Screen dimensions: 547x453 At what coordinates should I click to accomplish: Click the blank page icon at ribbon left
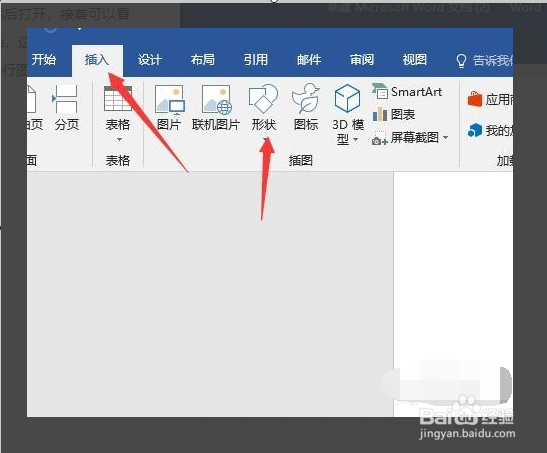(31, 100)
